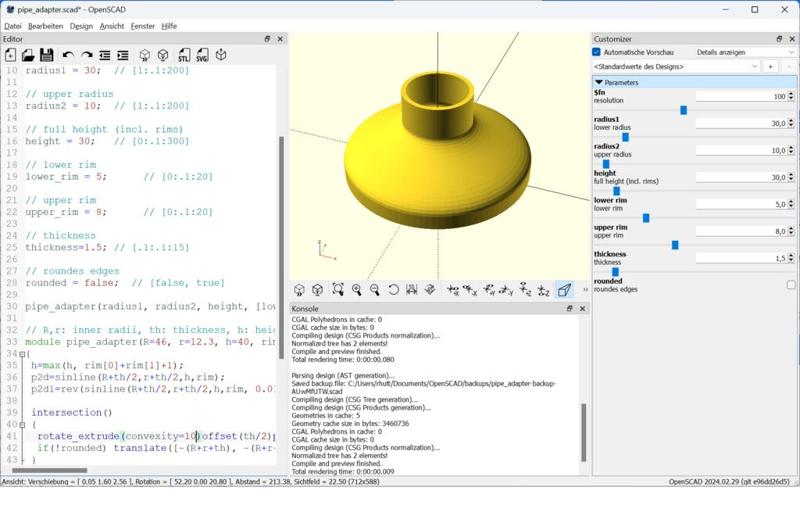Open the Bearbeiten menu
The height and width of the screenshot is (512, 800).
click(45, 26)
